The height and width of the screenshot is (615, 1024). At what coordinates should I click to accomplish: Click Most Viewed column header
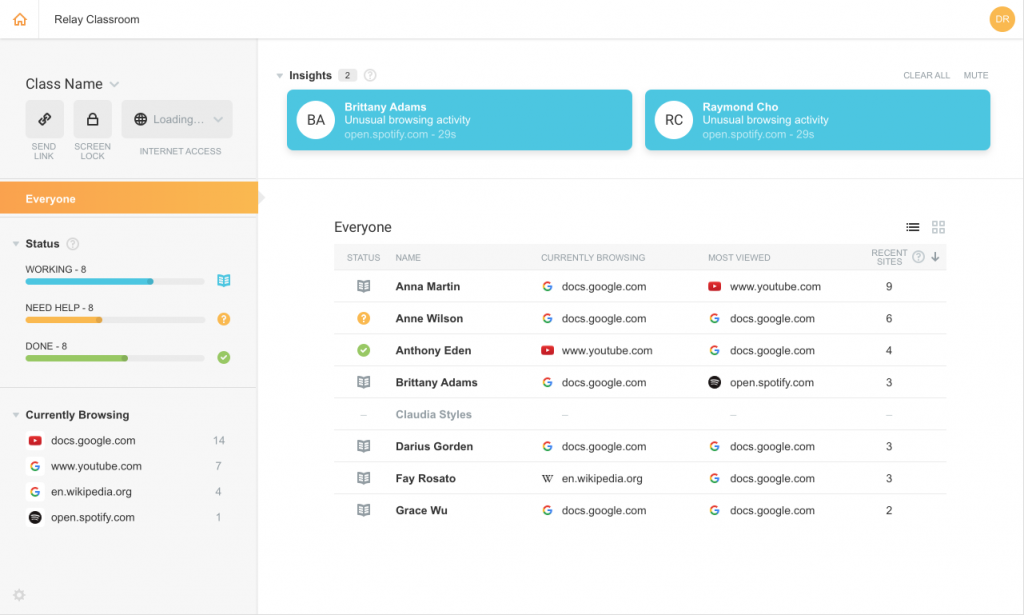[739, 257]
